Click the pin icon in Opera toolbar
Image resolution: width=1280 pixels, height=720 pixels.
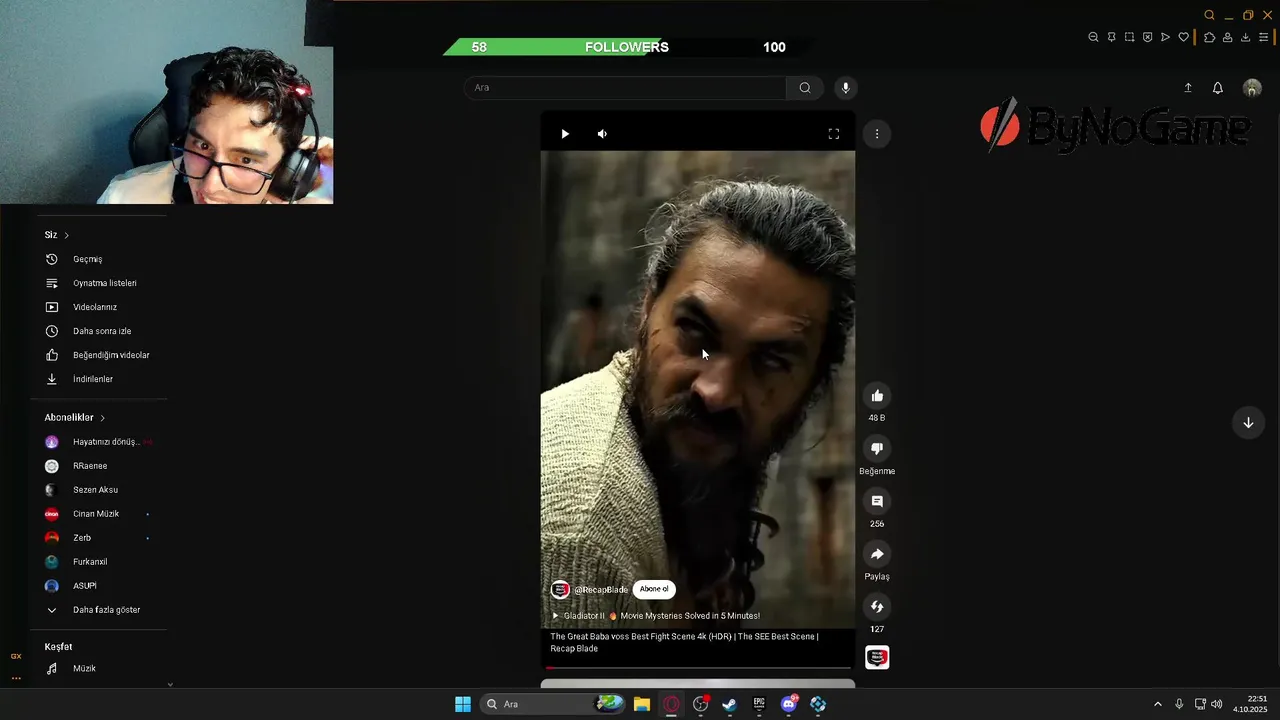pos(1111,37)
